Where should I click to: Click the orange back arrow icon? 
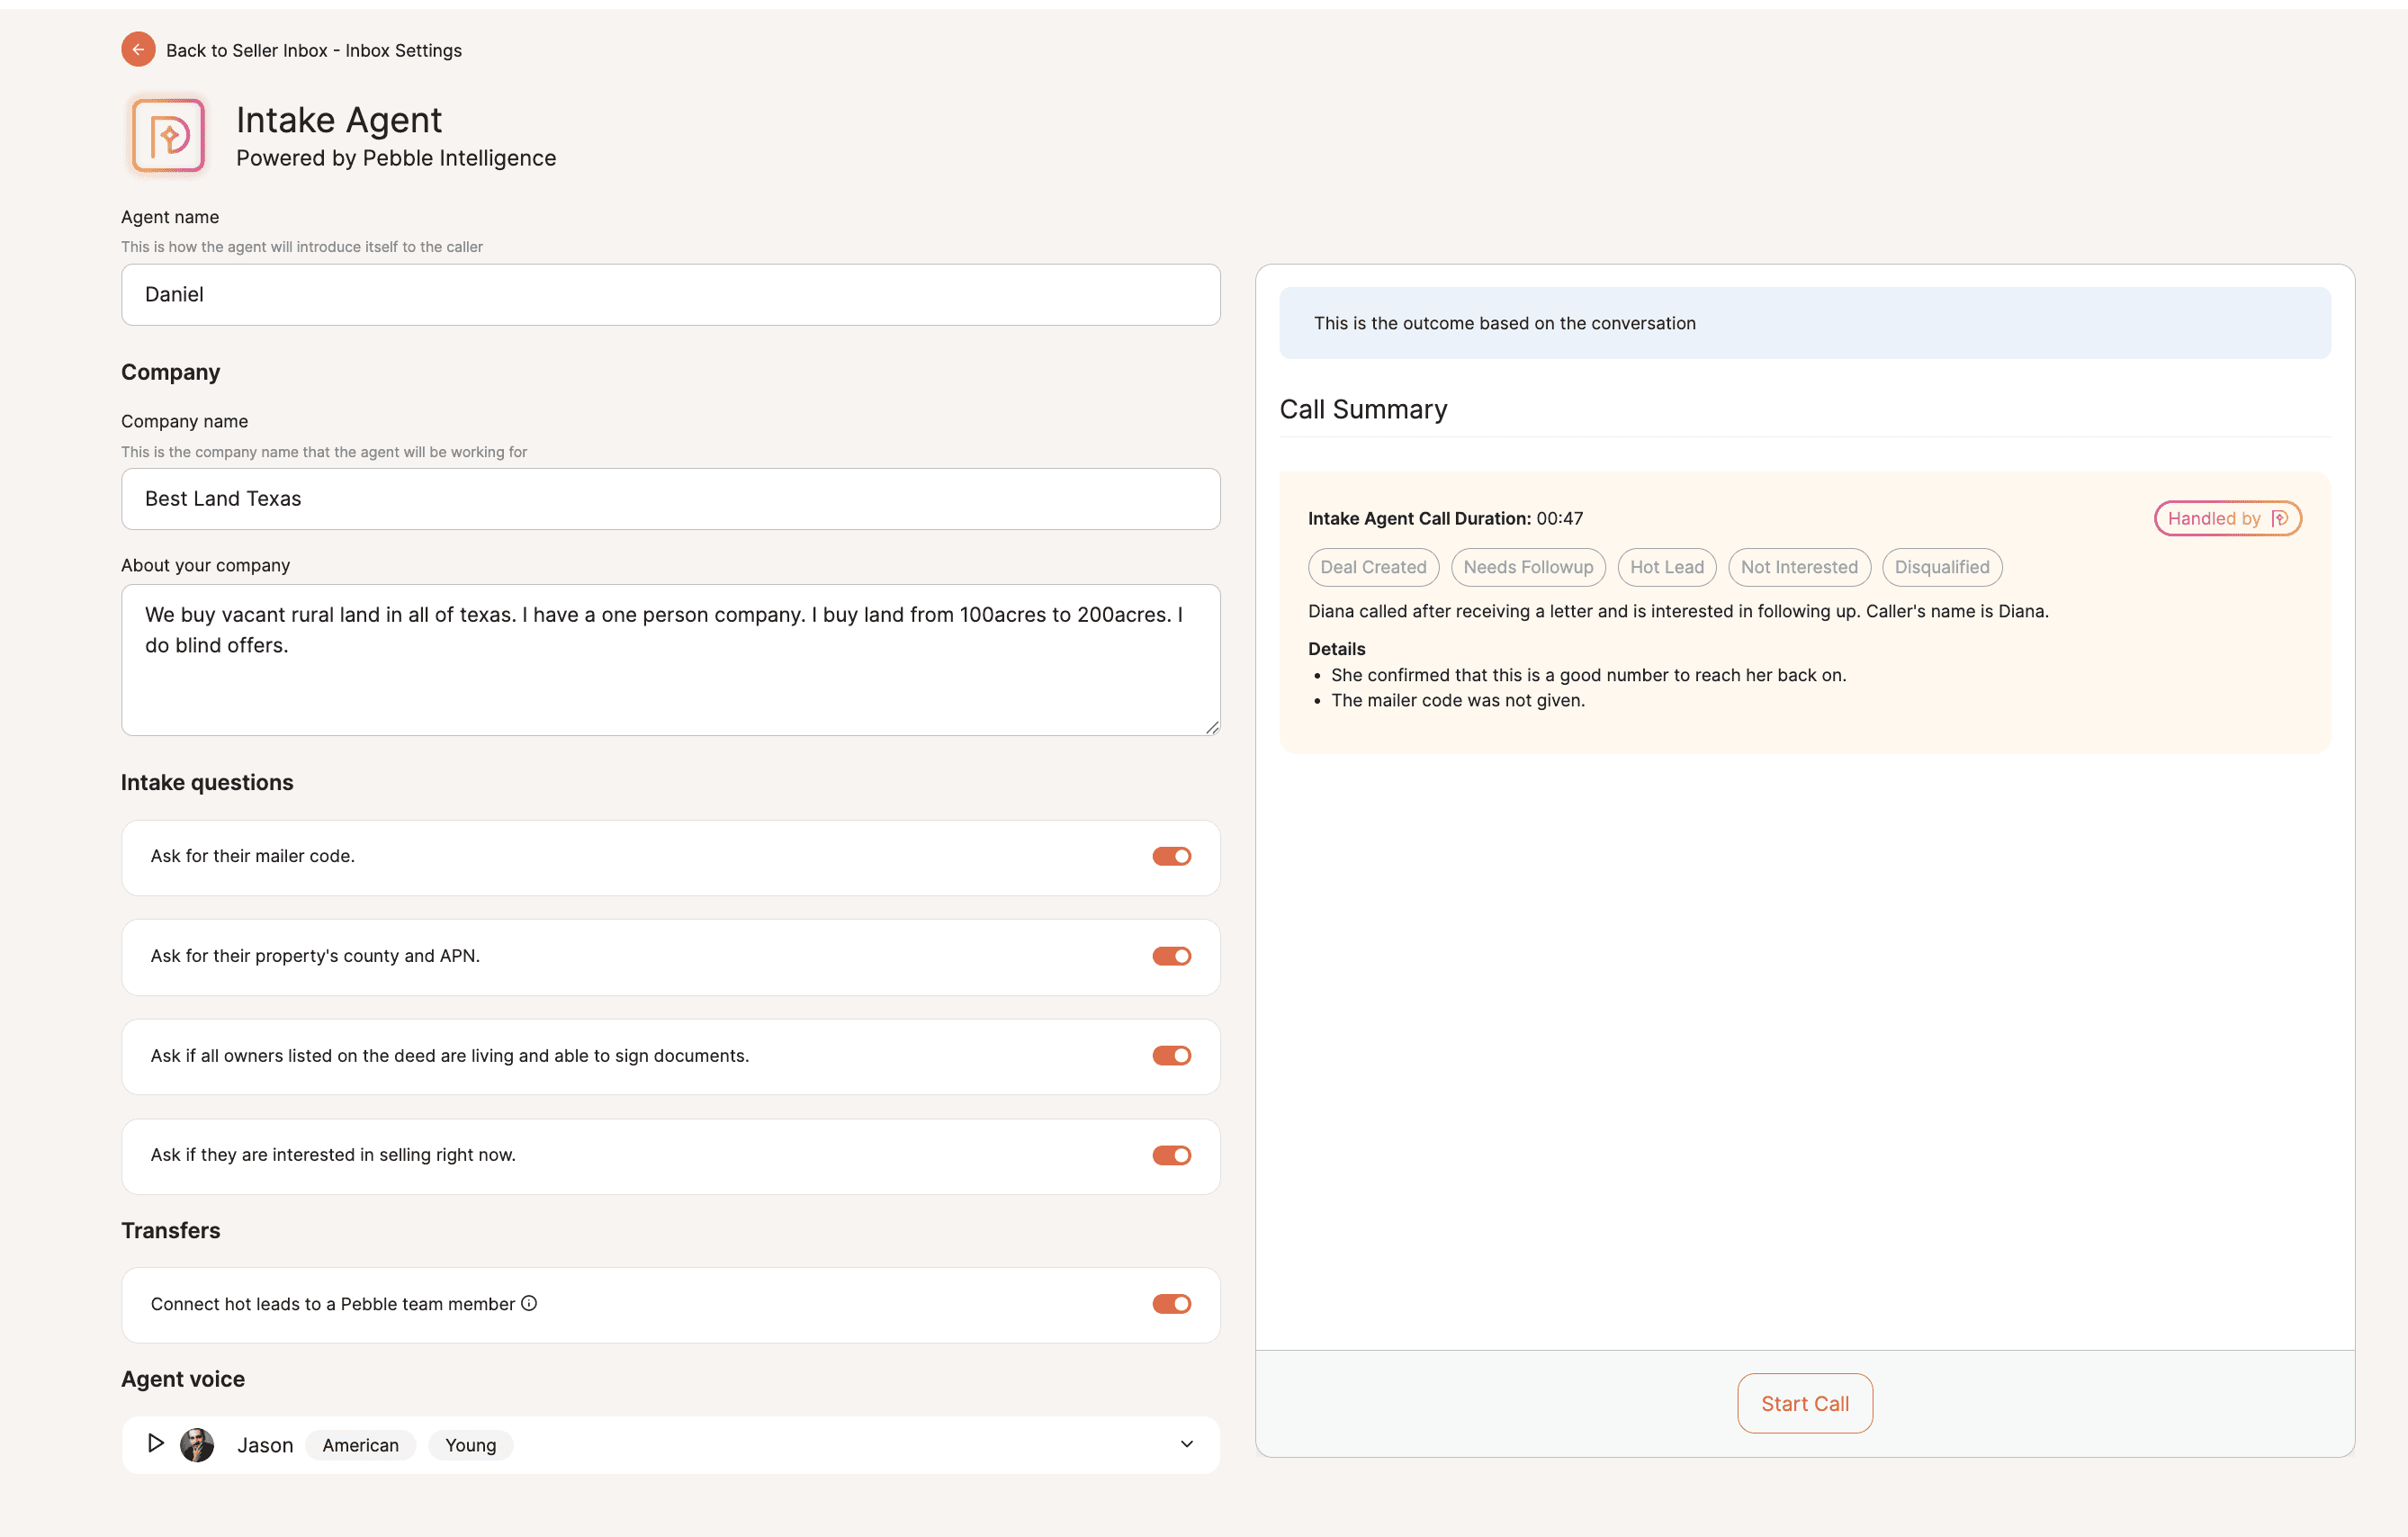[138, 50]
